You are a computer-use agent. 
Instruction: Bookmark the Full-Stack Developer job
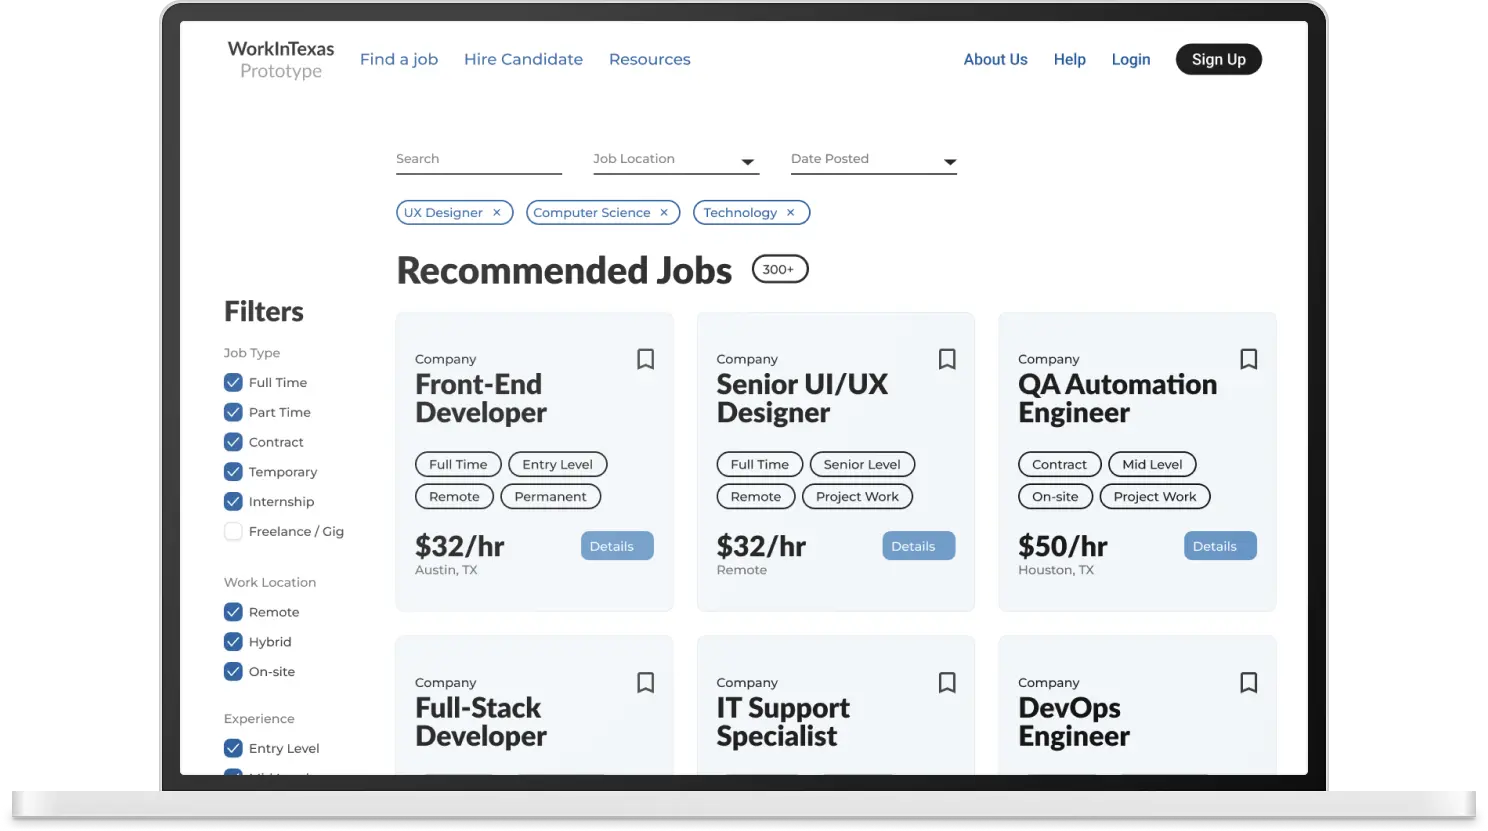pyautogui.click(x=646, y=683)
